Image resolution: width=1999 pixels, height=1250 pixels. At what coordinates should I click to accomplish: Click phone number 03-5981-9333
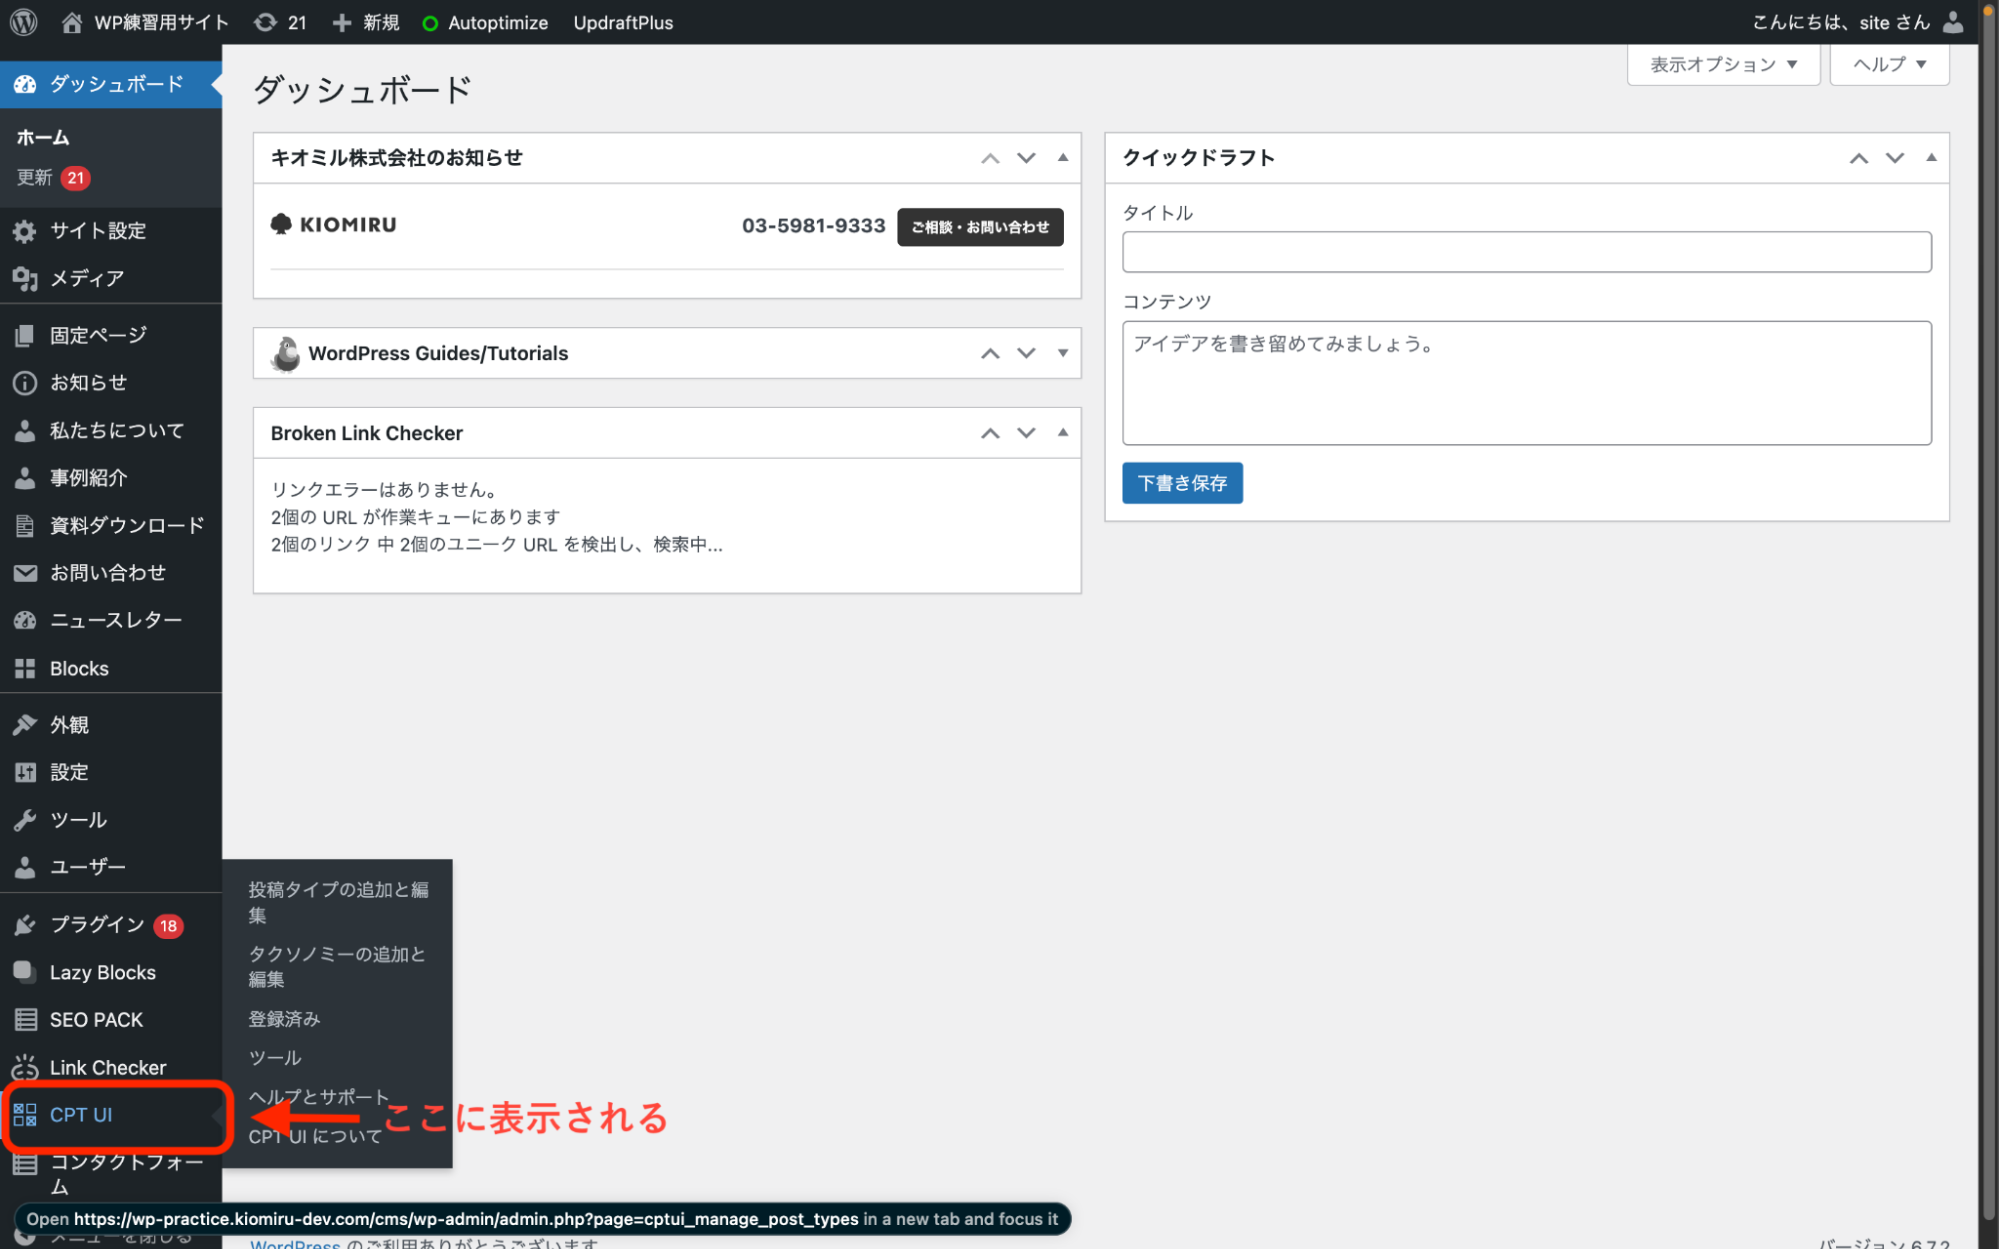[813, 226]
